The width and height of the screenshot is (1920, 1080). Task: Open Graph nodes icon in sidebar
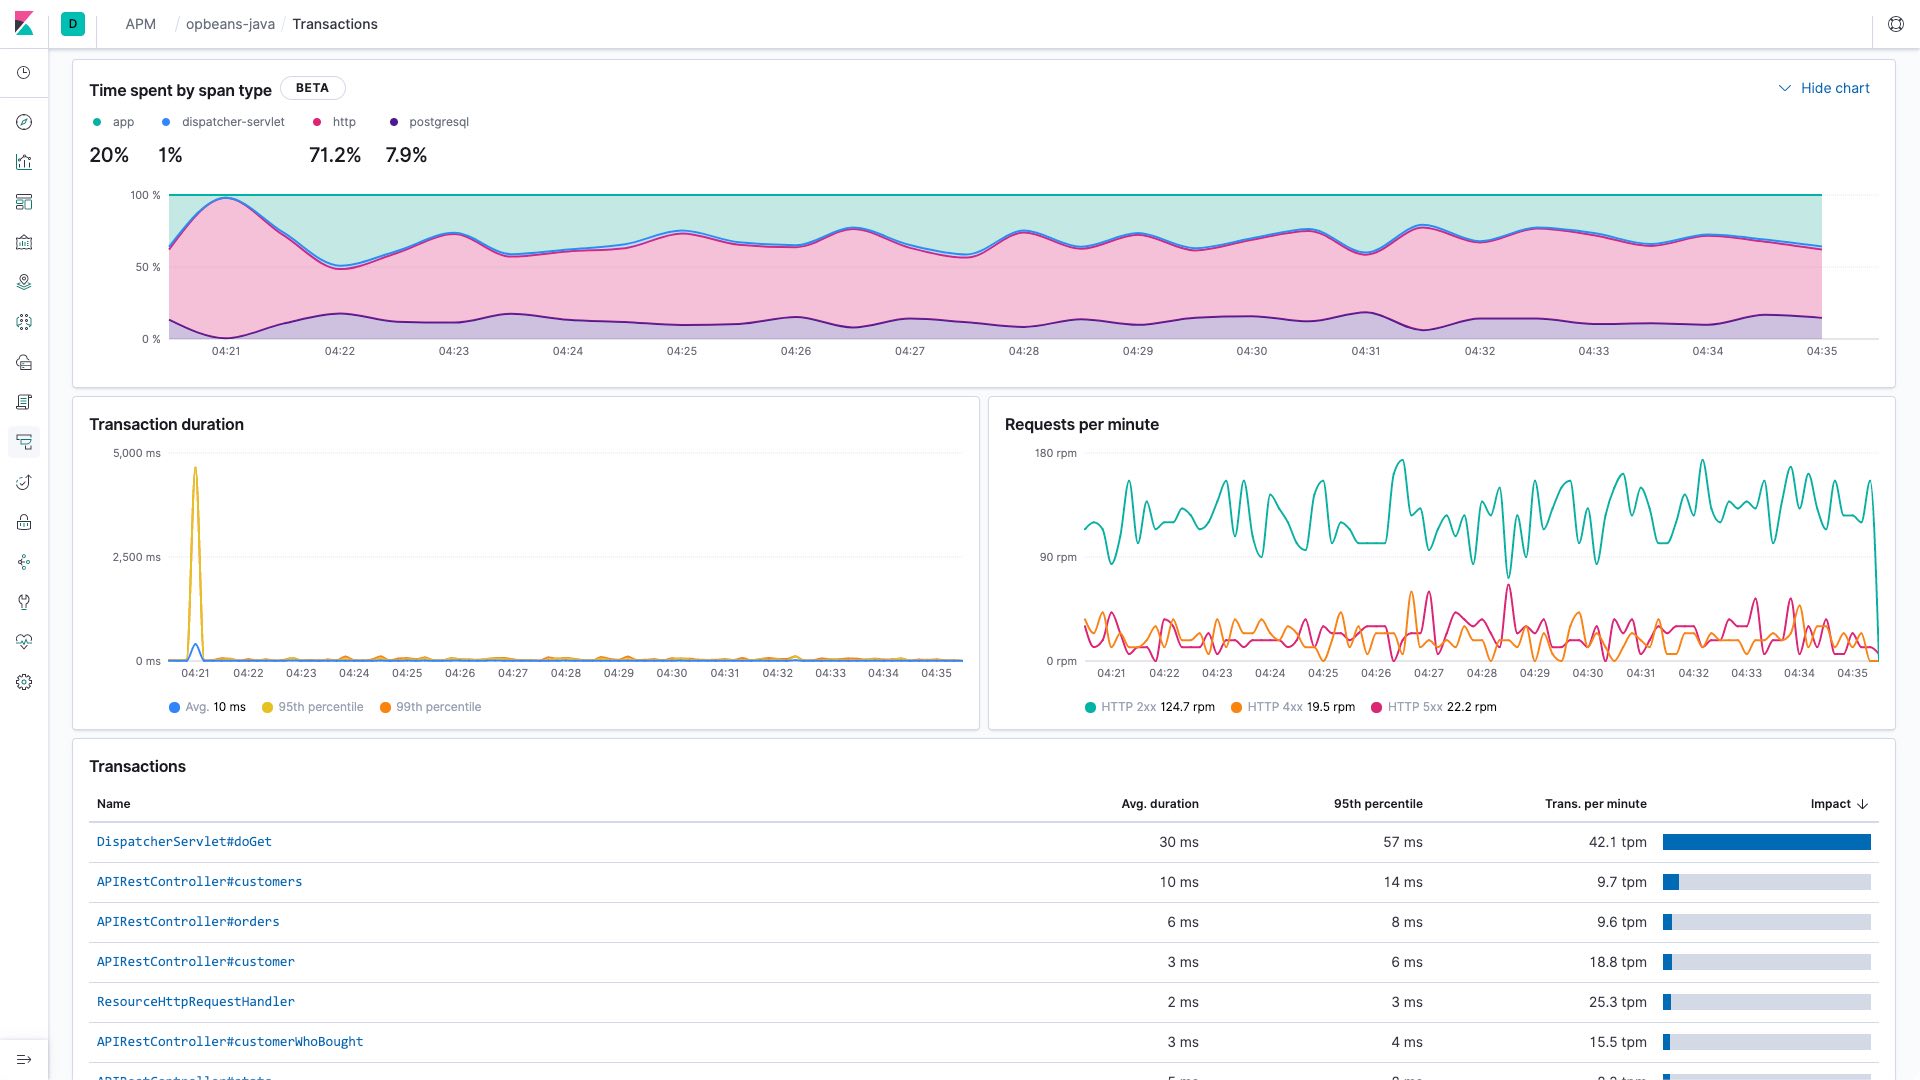point(24,562)
